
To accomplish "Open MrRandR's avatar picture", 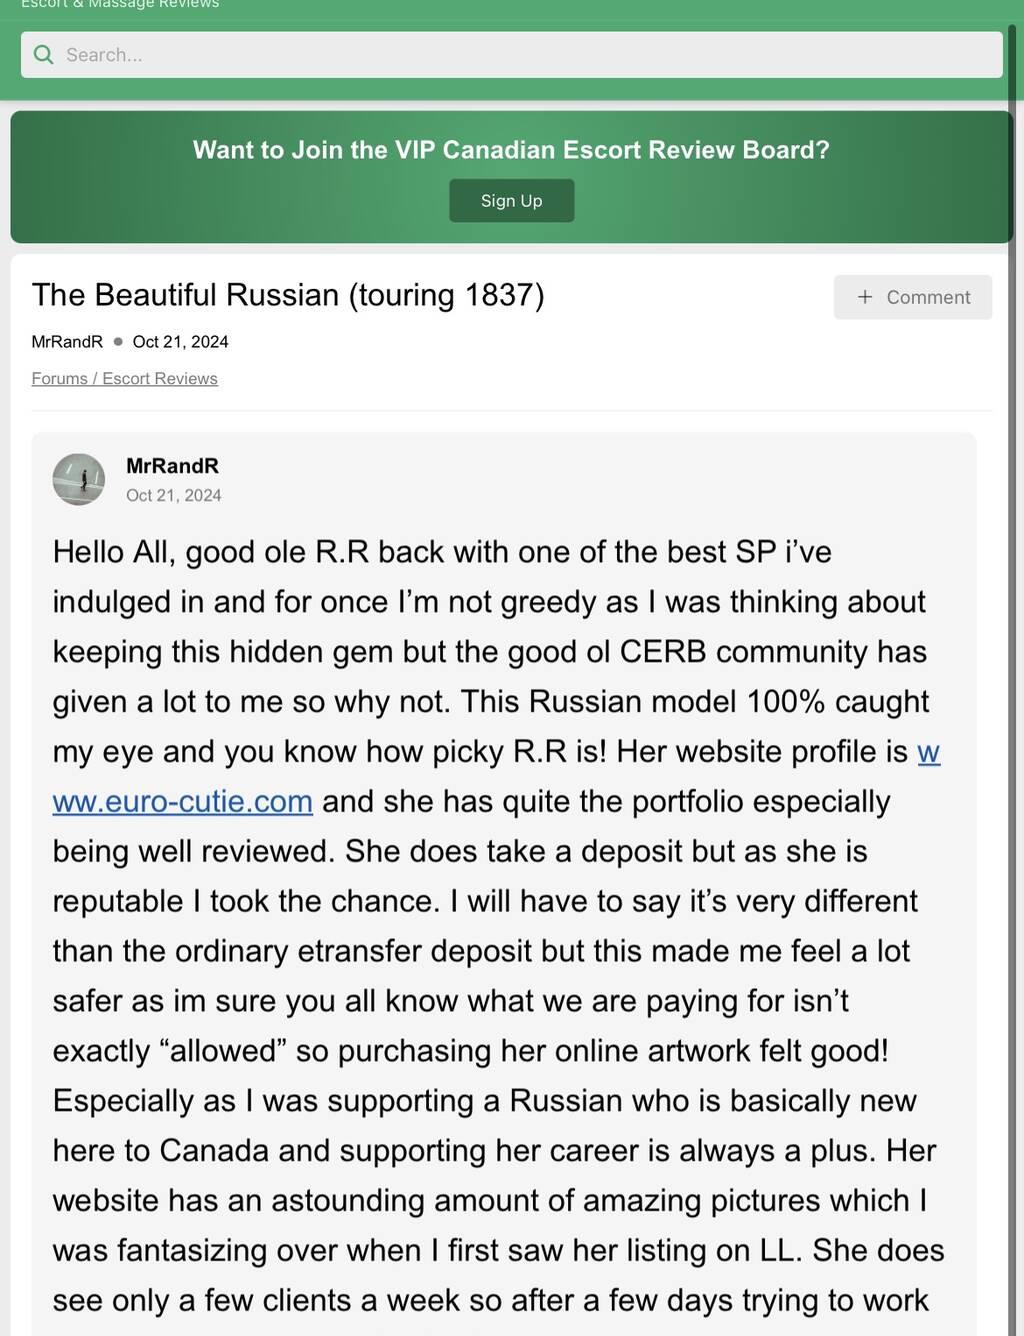I will point(79,479).
